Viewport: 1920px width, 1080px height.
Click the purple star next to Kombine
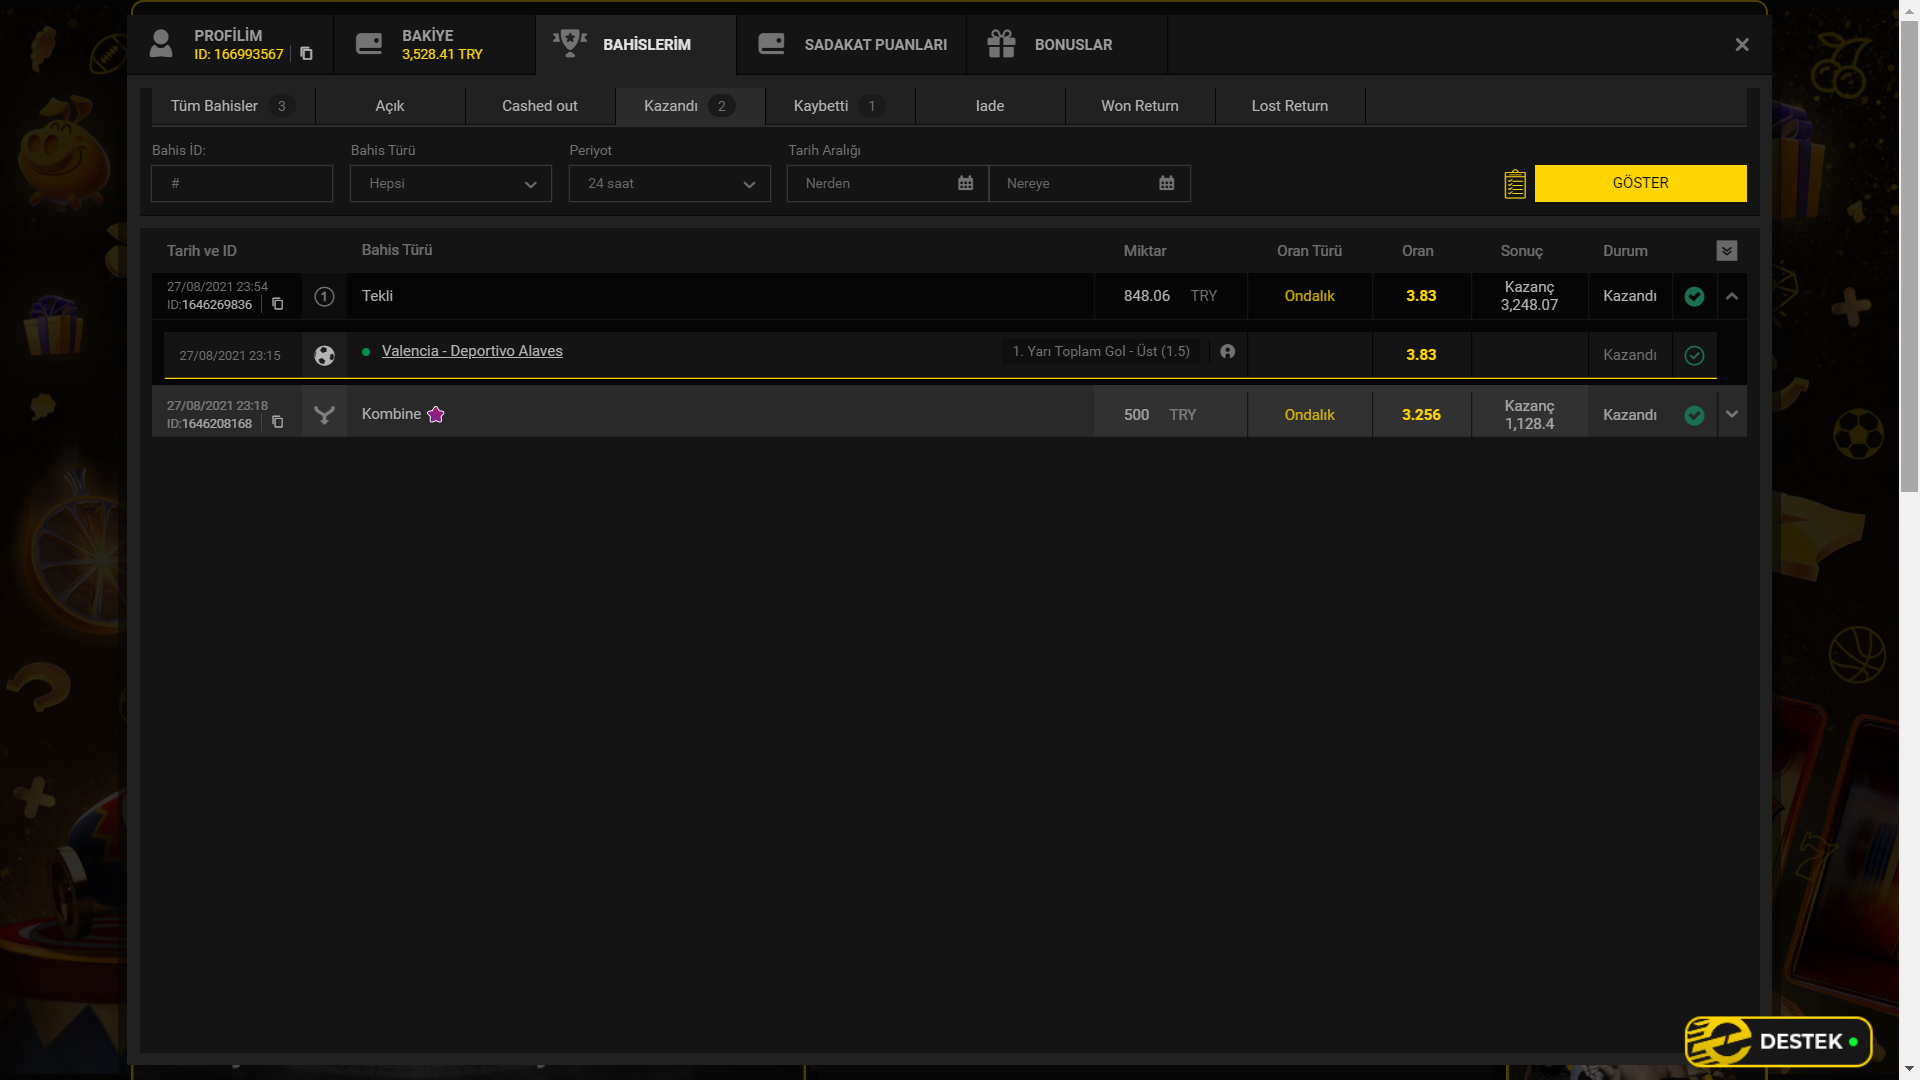(436, 414)
